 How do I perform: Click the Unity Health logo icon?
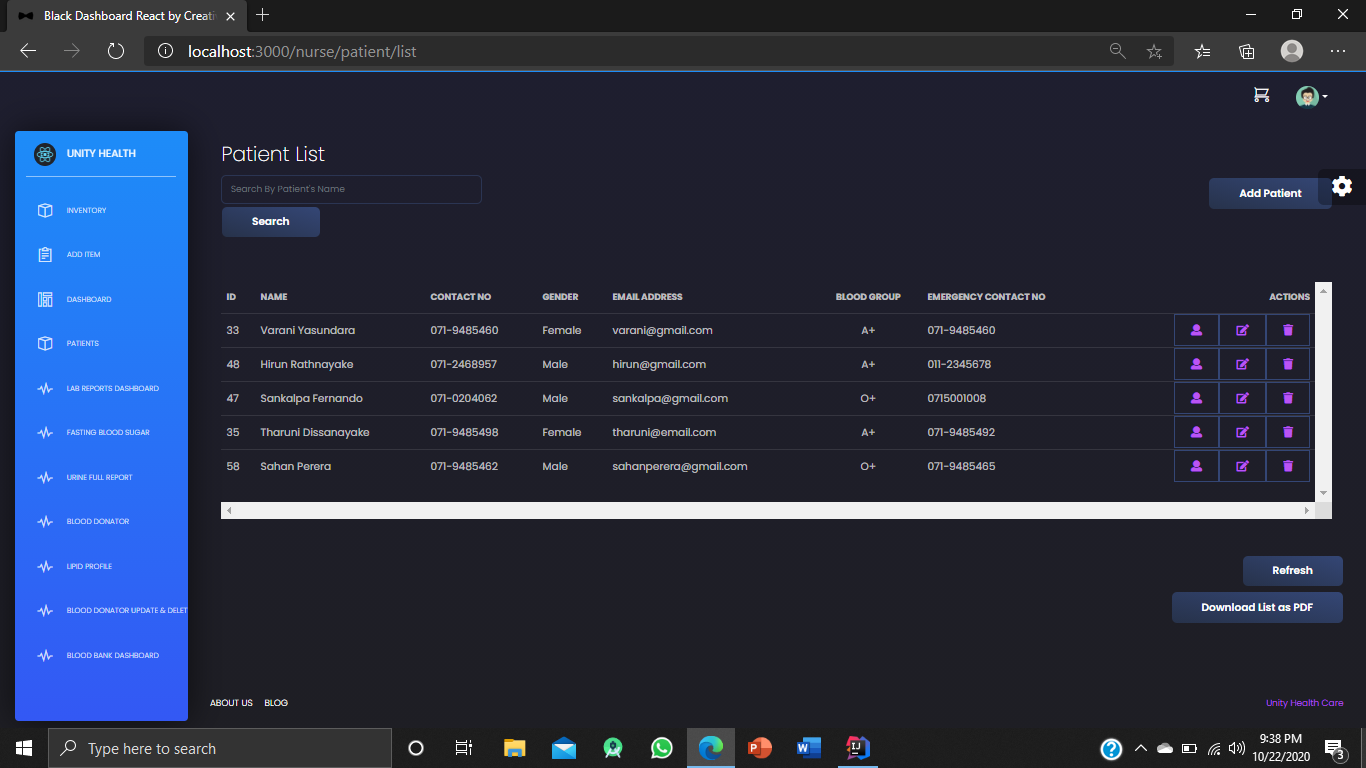coord(45,154)
